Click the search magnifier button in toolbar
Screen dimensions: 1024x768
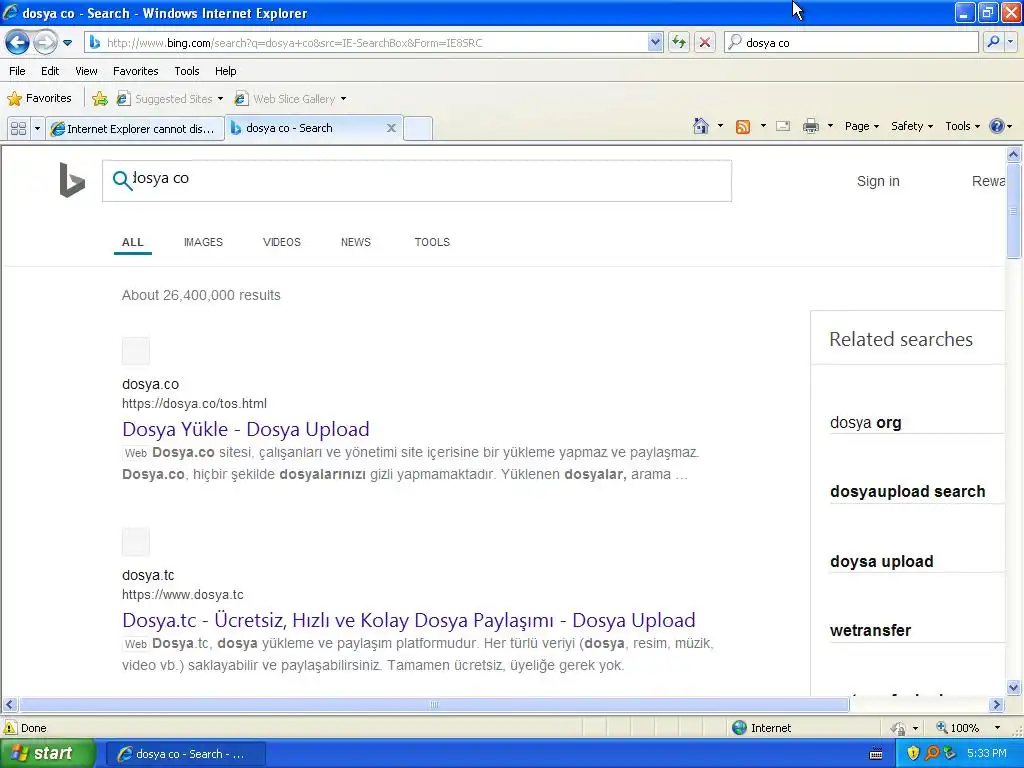(x=993, y=43)
